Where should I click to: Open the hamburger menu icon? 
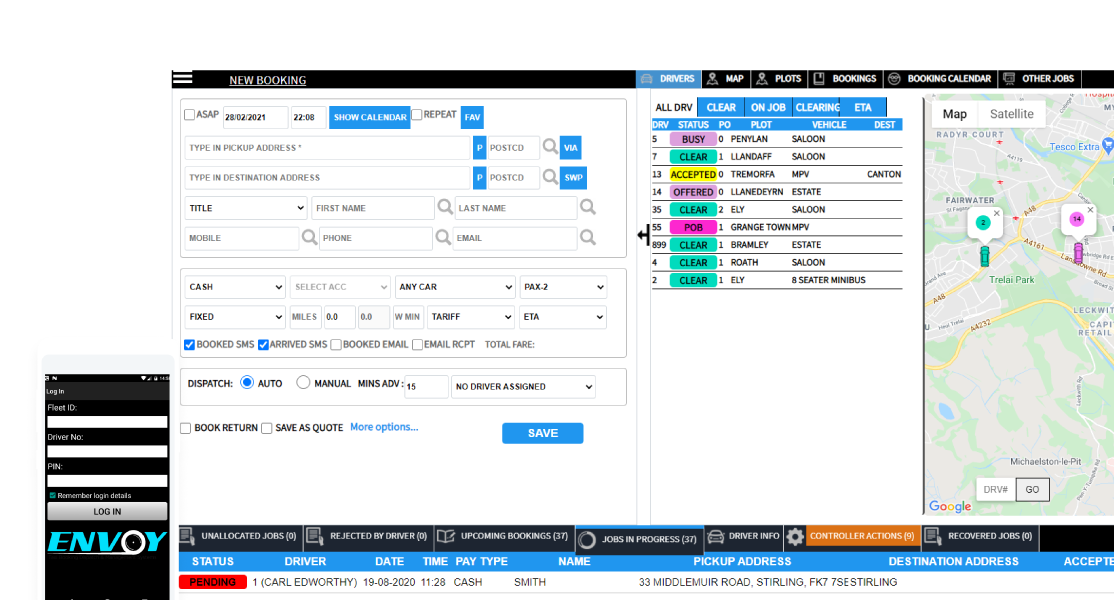pyautogui.click(x=182, y=79)
